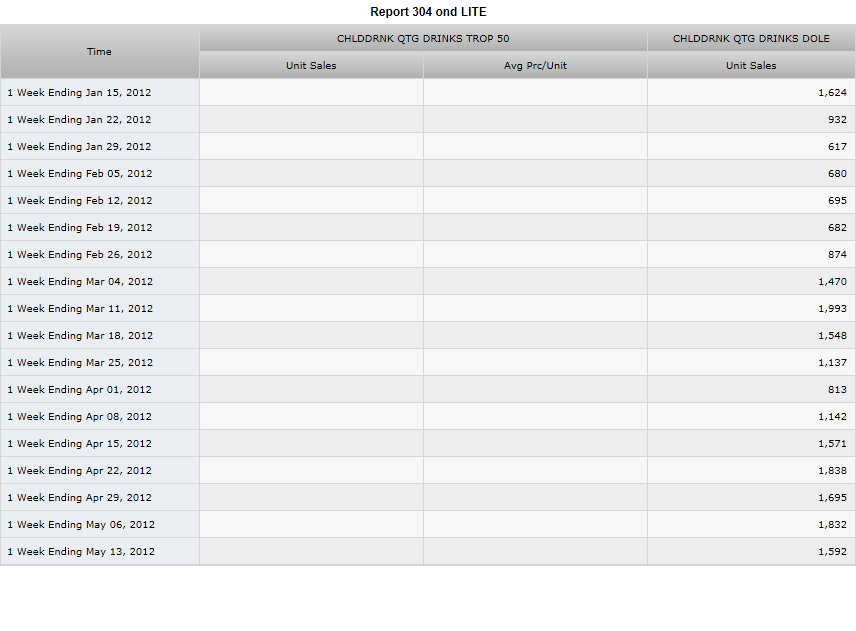Select the CHLDDRNK QTG DRINKS TROP 50 header
Image resolution: width=856 pixels, height=631 pixels.
click(x=423, y=38)
